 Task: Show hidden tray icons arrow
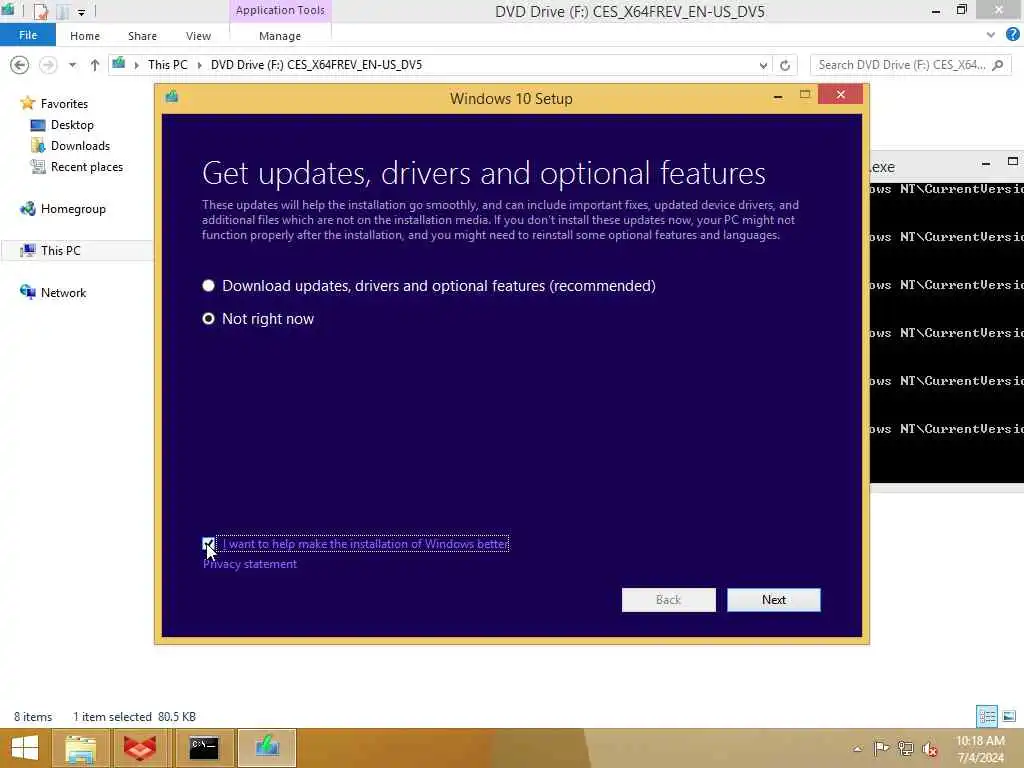(857, 748)
